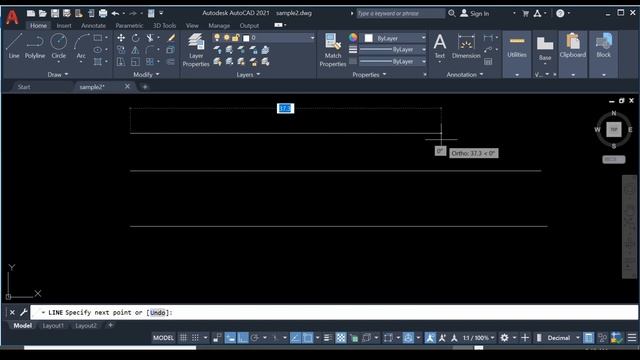Click the Undo option in command line
The image size is (640, 360).
point(158,313)
